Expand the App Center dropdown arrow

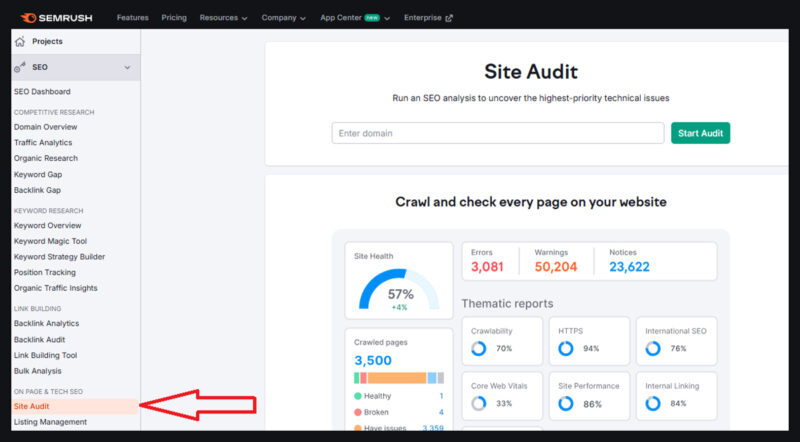[387, 18]
